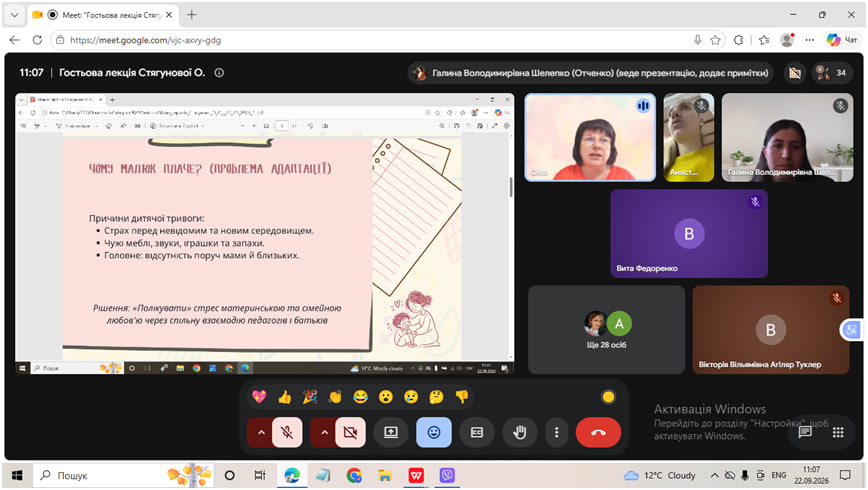
Task: Open the chat panel icon
Action: click(805, 432)
